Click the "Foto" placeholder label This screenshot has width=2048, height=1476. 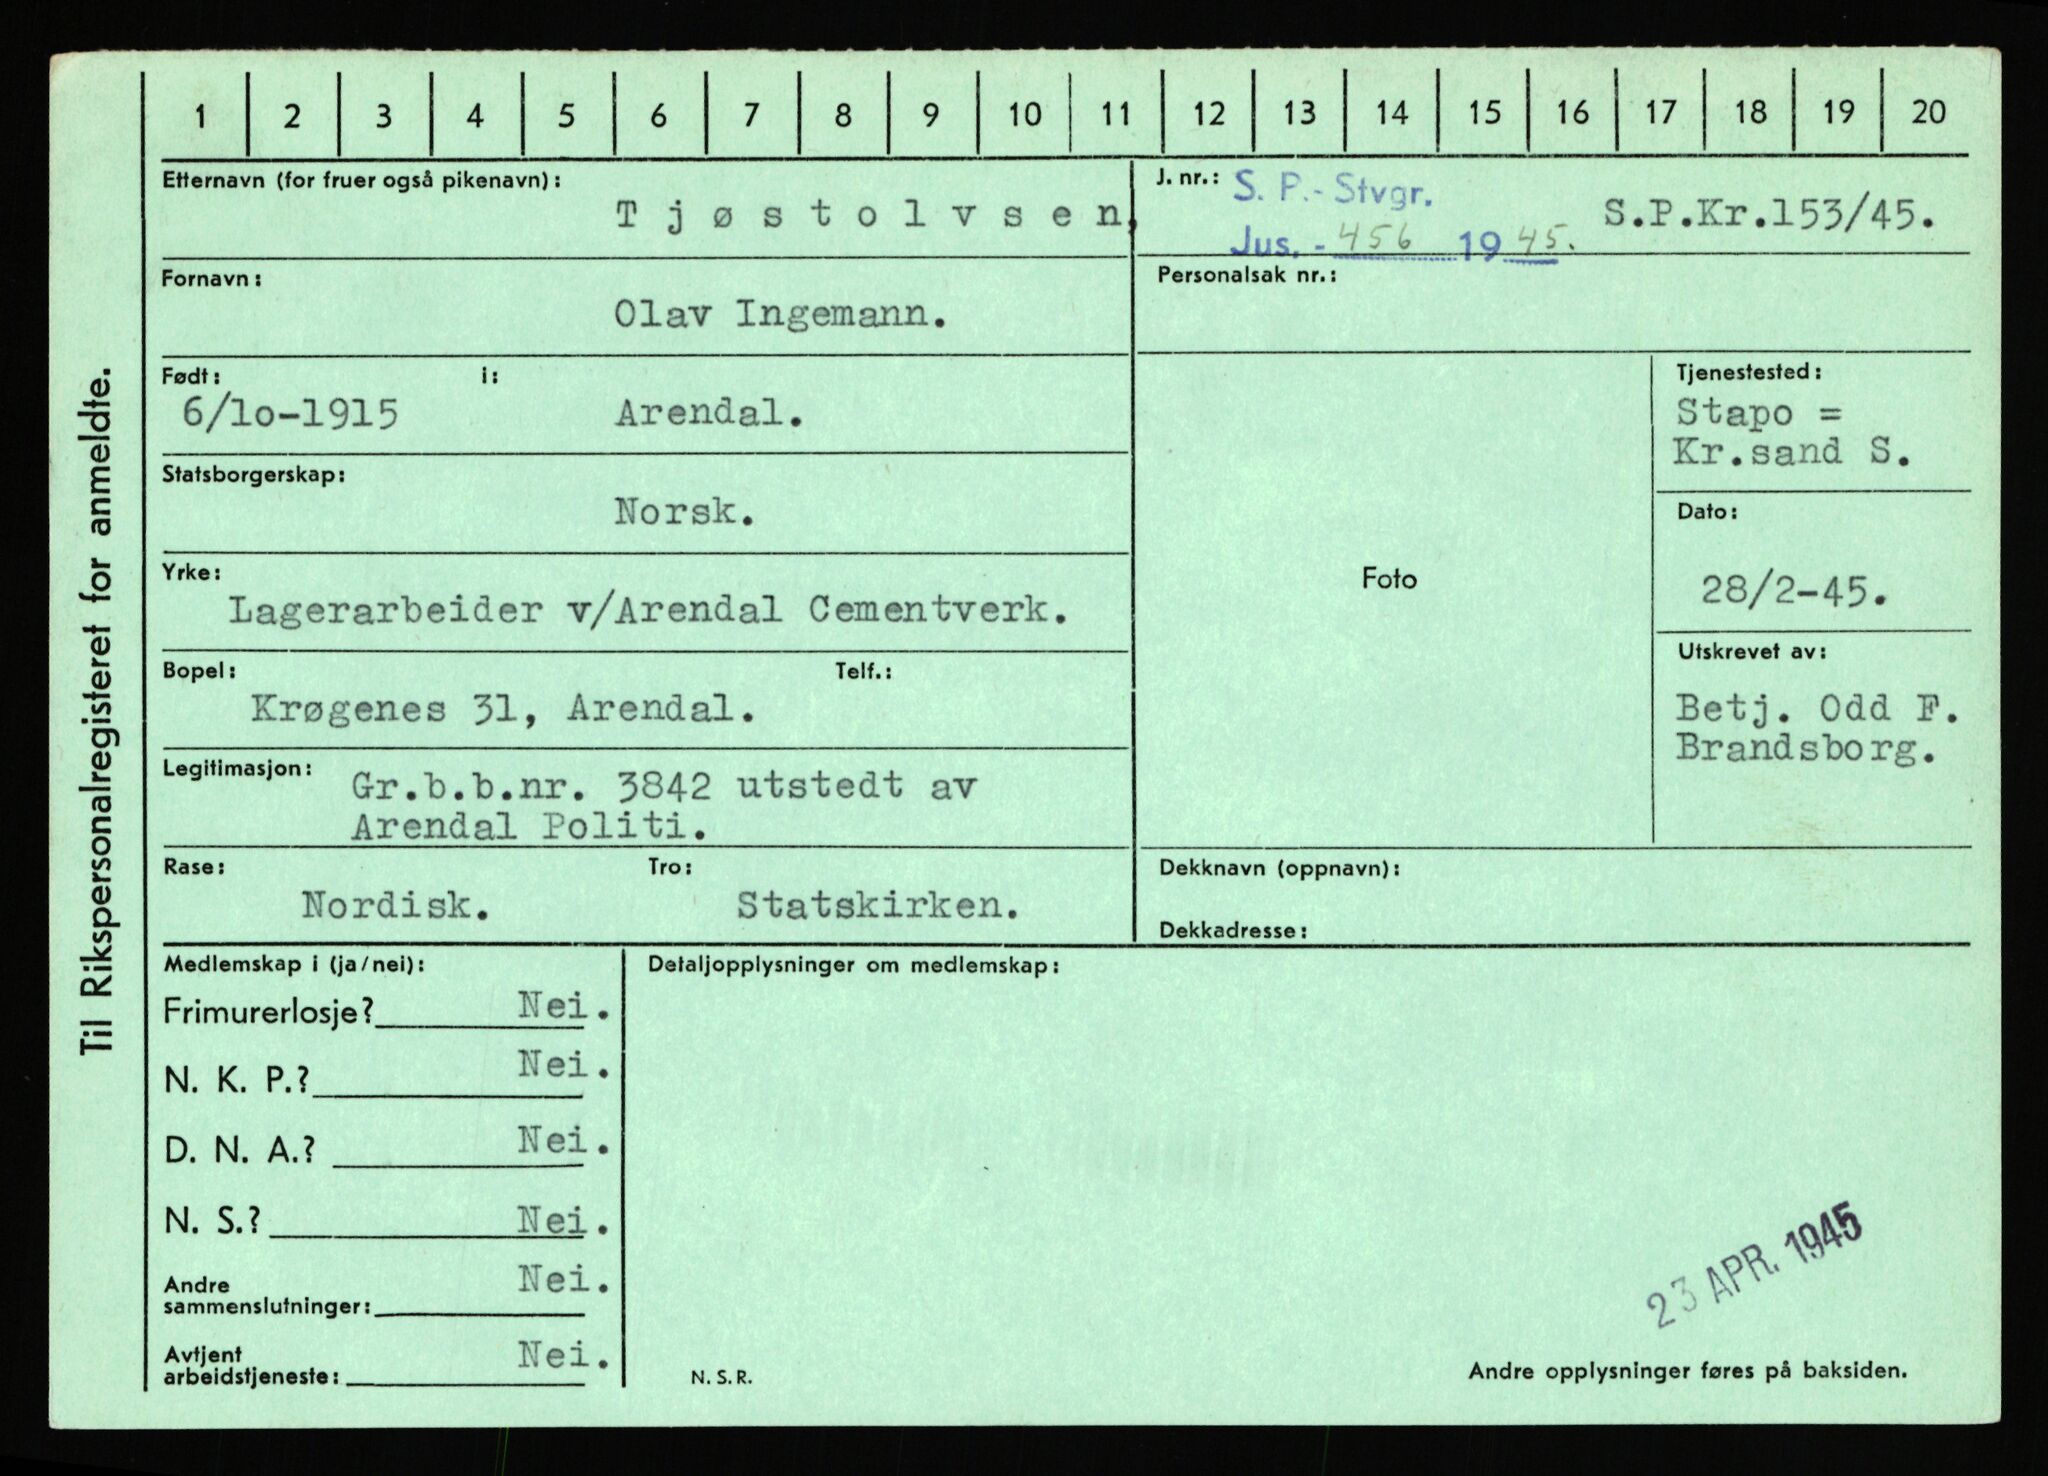click(1389, 578)
